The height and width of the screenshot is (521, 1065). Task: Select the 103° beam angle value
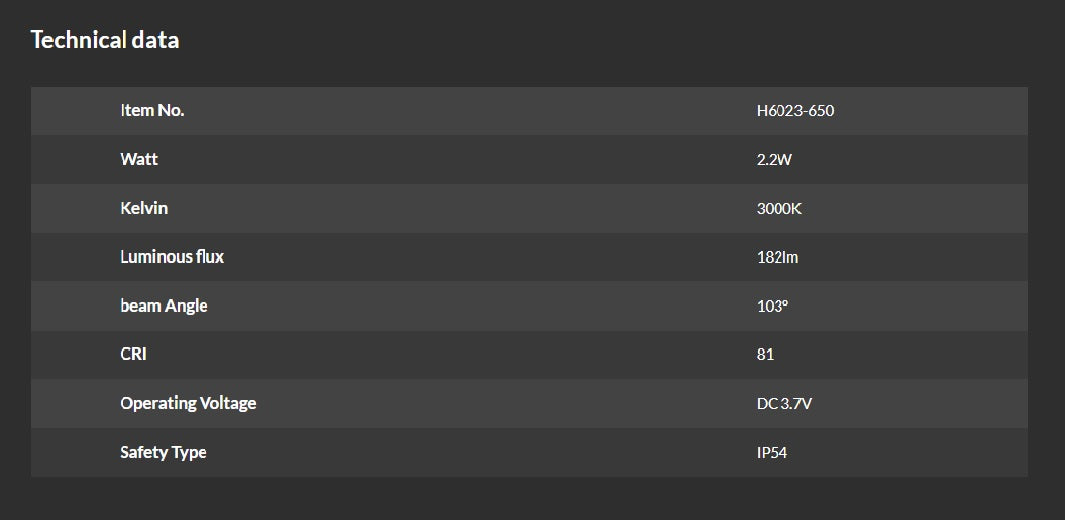click(x=772, y=306)
